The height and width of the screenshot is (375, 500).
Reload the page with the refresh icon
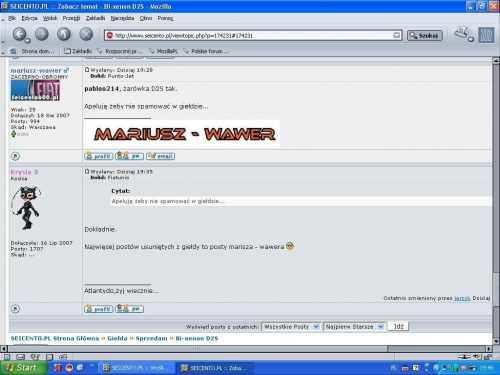point(64,34)
